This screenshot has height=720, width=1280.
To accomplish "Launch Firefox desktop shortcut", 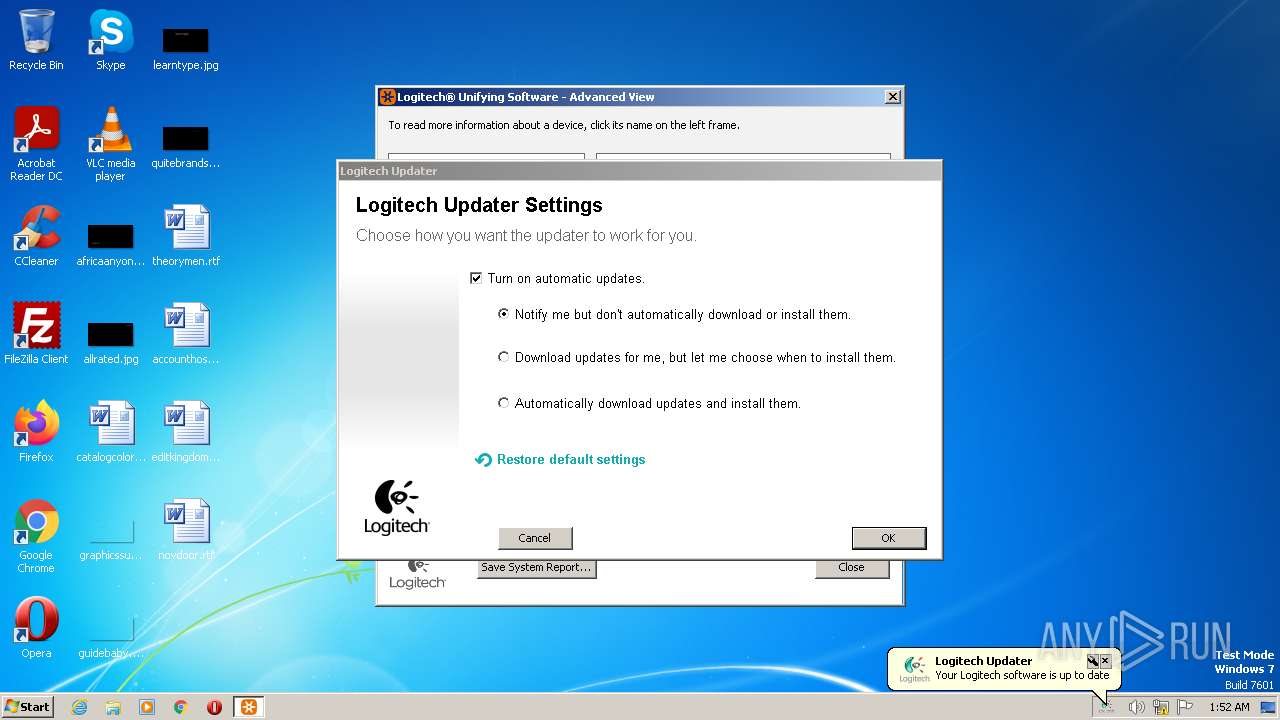I will click(x=36, y=432).
